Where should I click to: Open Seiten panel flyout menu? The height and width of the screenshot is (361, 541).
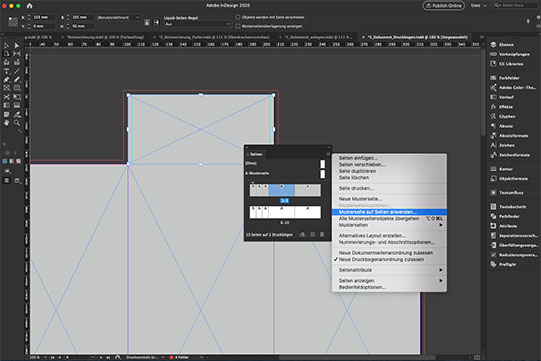point(328,154)
